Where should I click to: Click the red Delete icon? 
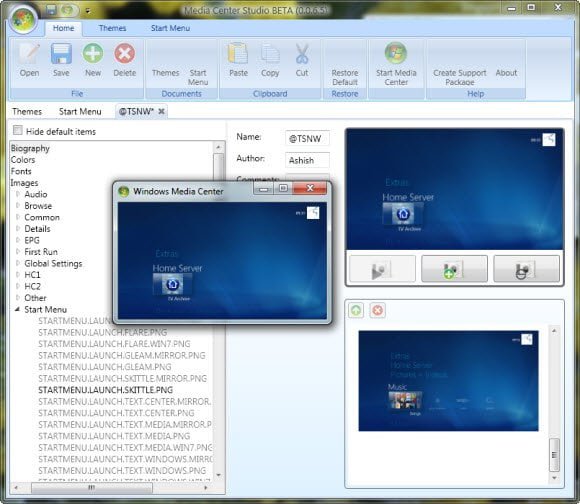tap(125, 54)
